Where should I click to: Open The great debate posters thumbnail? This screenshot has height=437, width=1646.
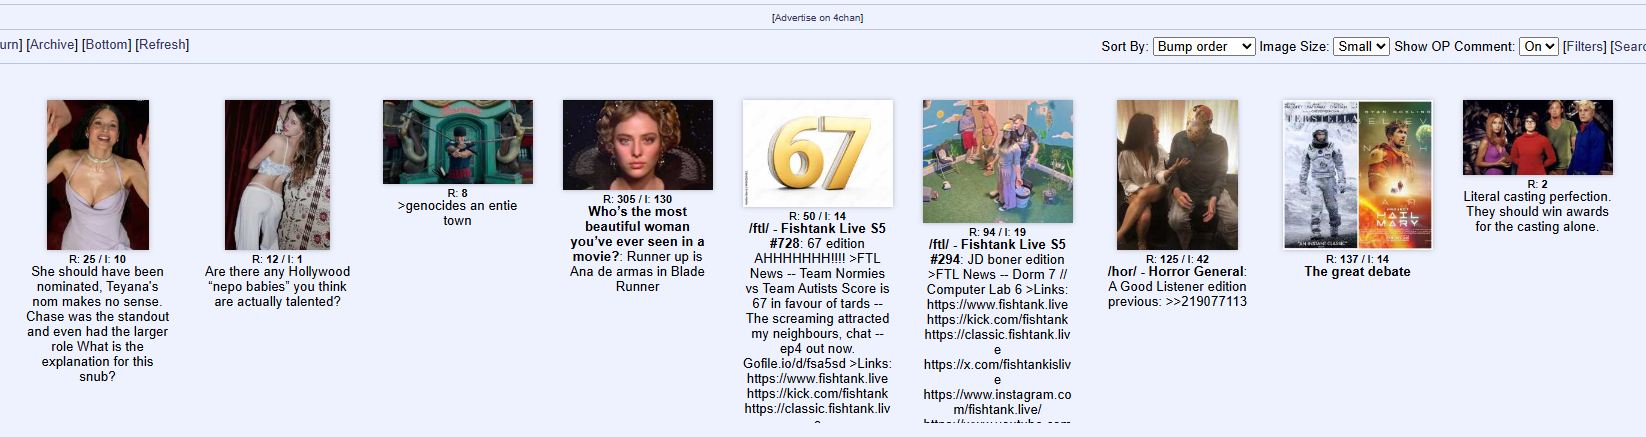coord(1358,175)
